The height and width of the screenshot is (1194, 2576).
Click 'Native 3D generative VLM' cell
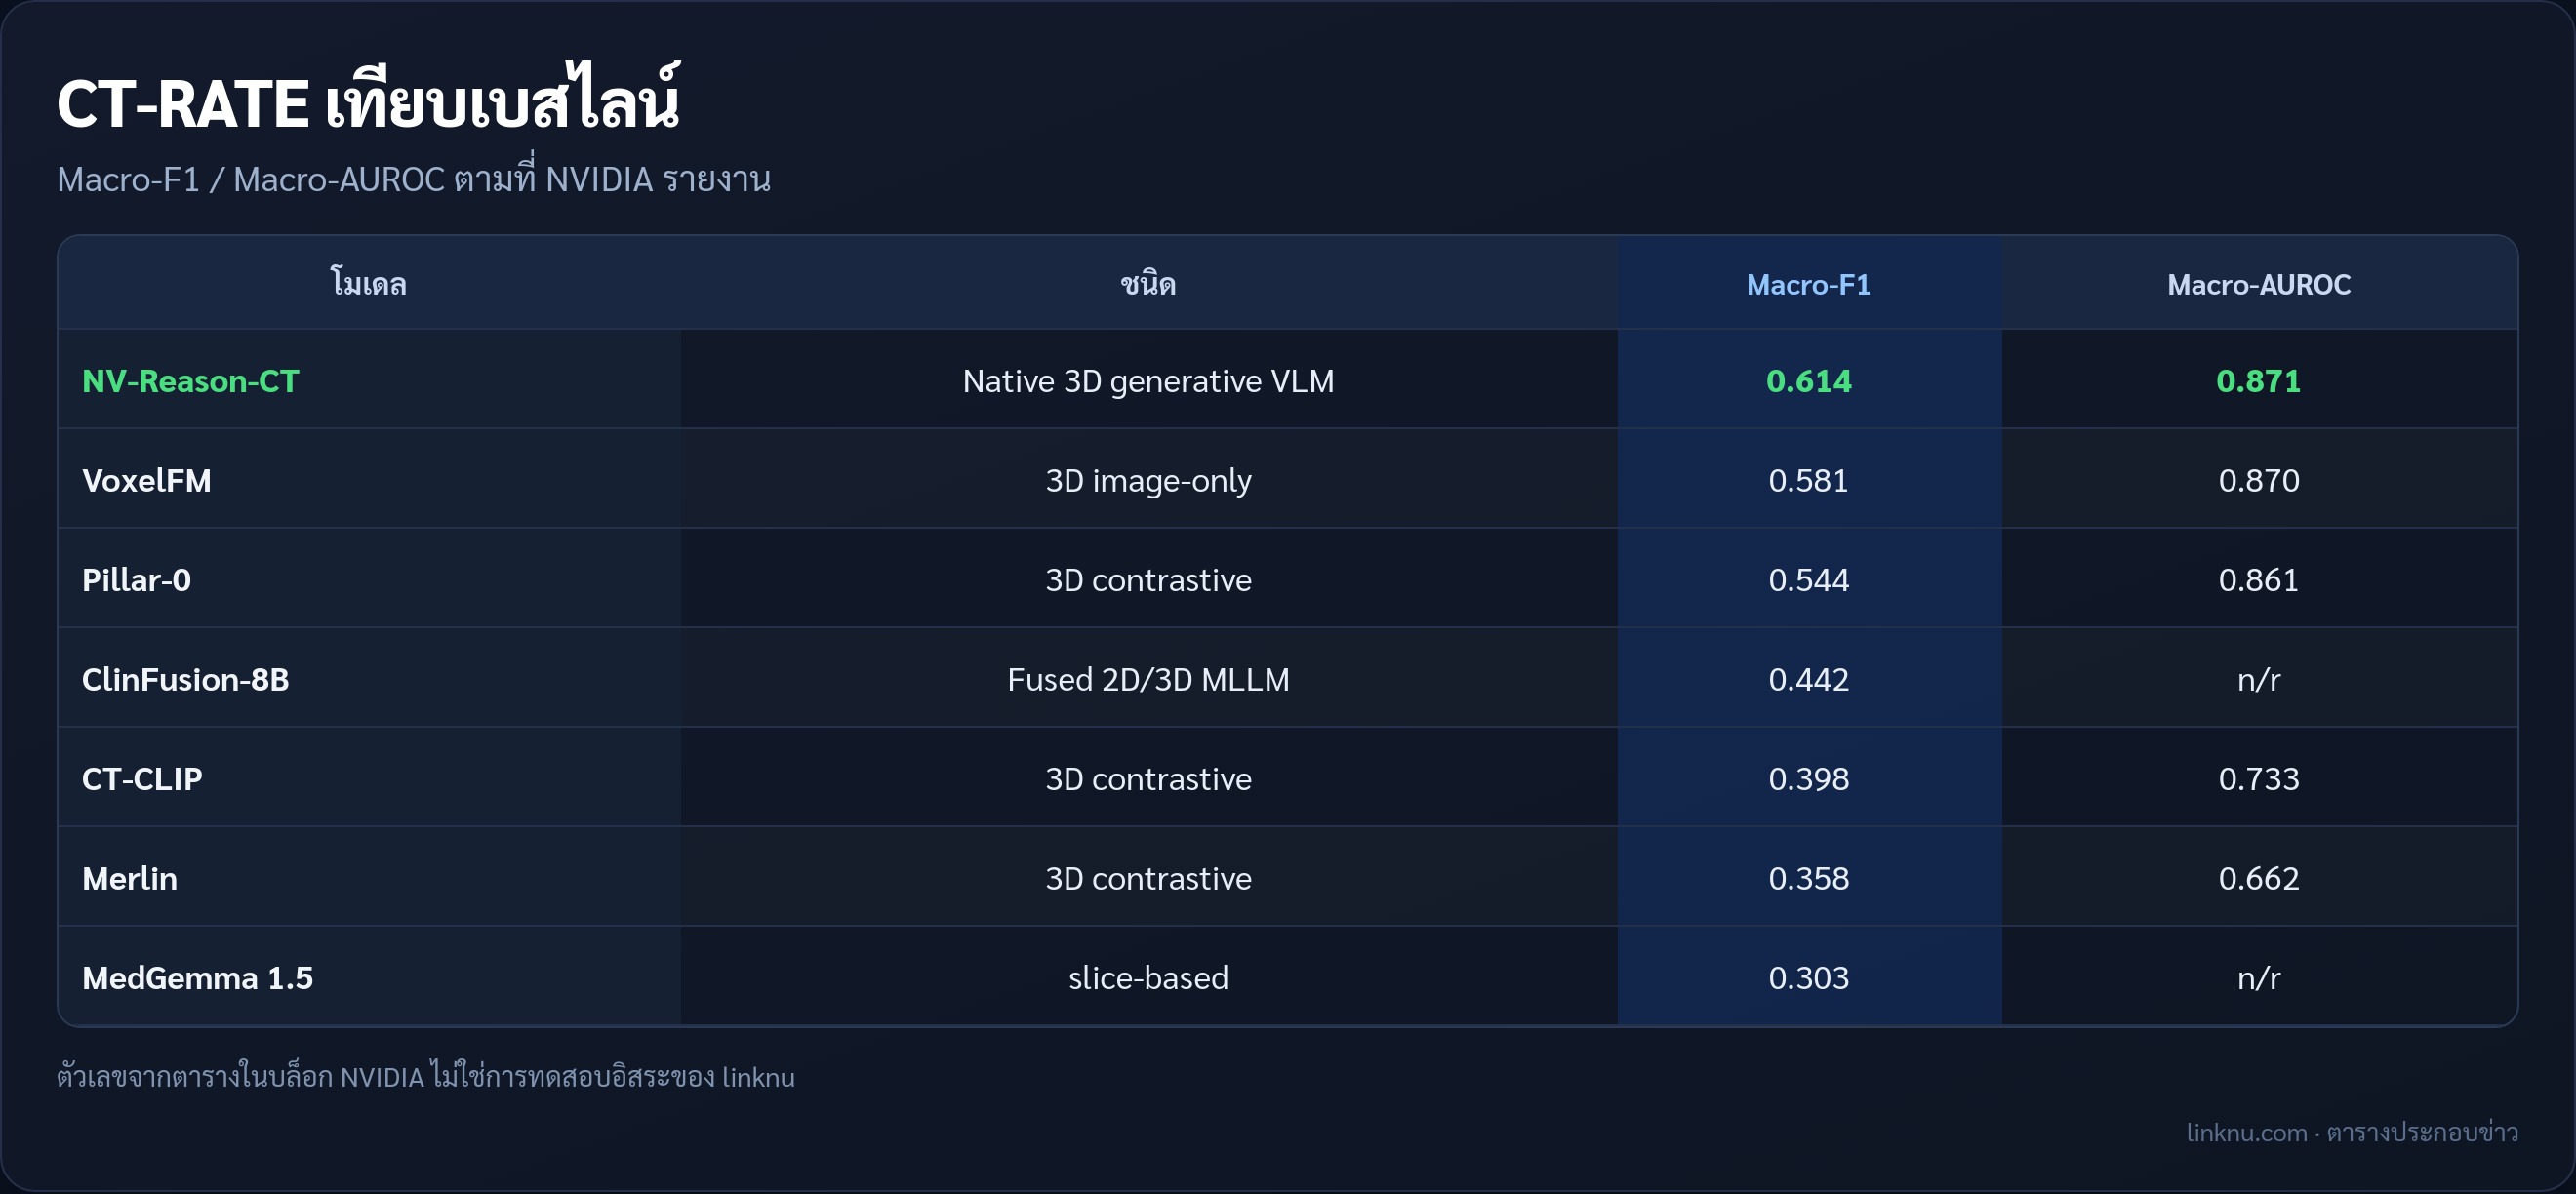pos(1148,381)
